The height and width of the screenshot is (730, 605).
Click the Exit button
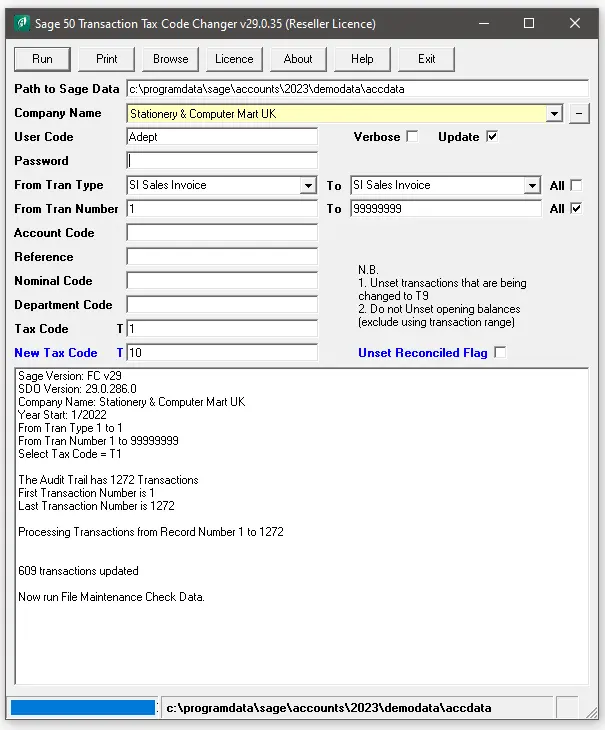tap(426, 59)
